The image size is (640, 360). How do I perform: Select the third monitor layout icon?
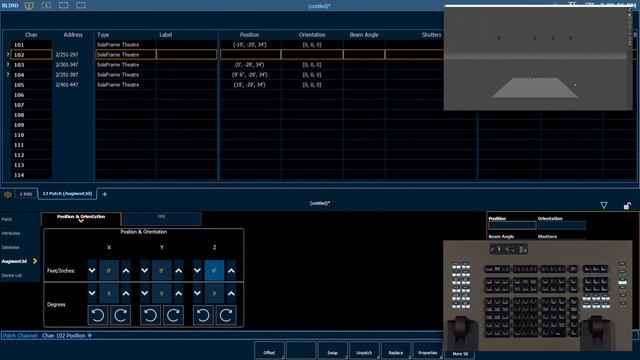[64, 6]
